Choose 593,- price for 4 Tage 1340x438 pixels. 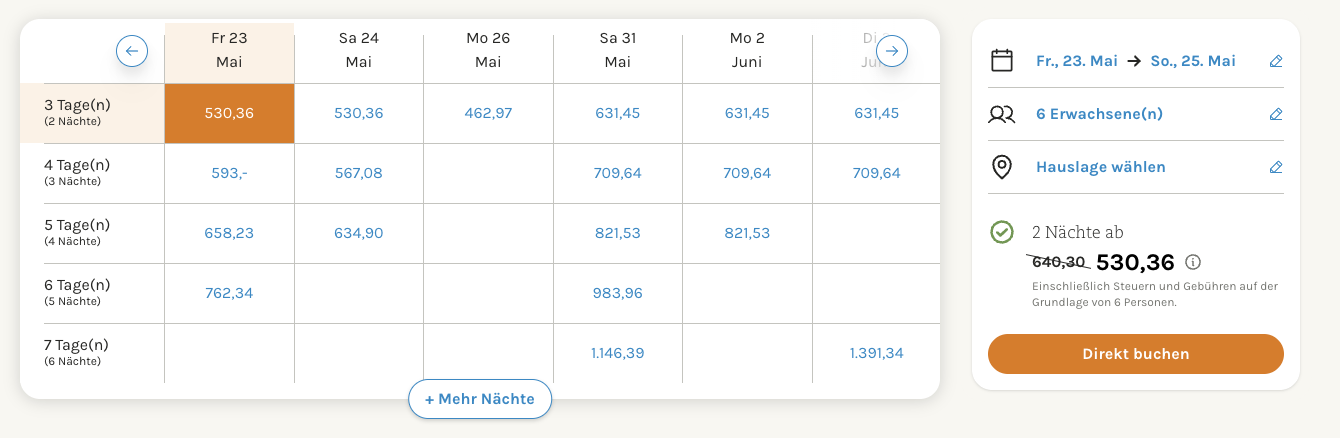(x=229, y=173)
